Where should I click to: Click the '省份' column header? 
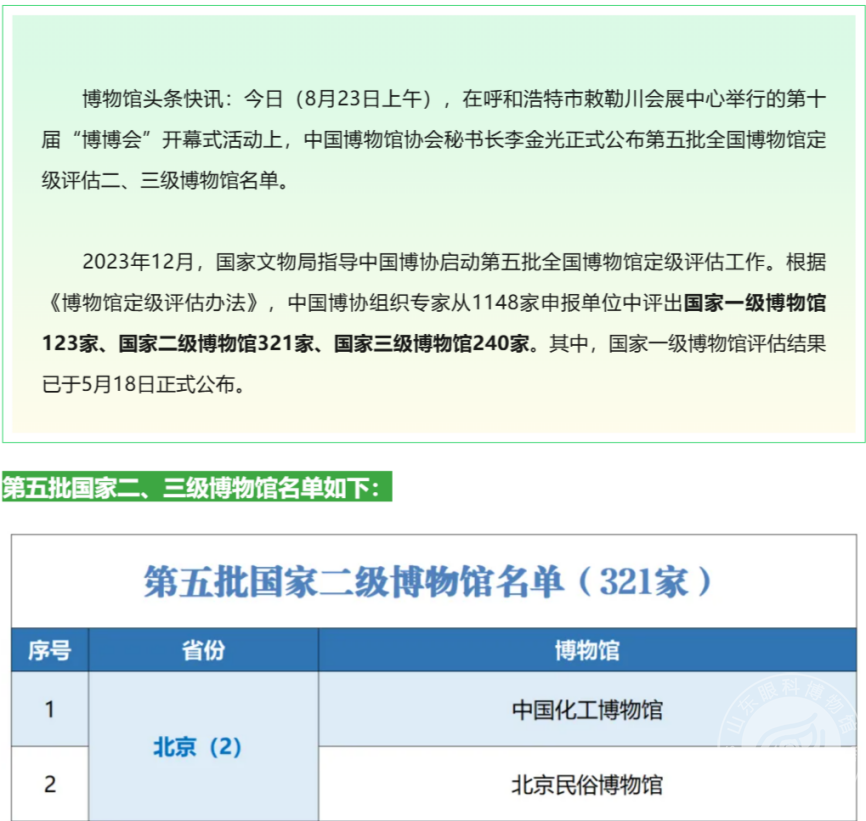point(203,650)
